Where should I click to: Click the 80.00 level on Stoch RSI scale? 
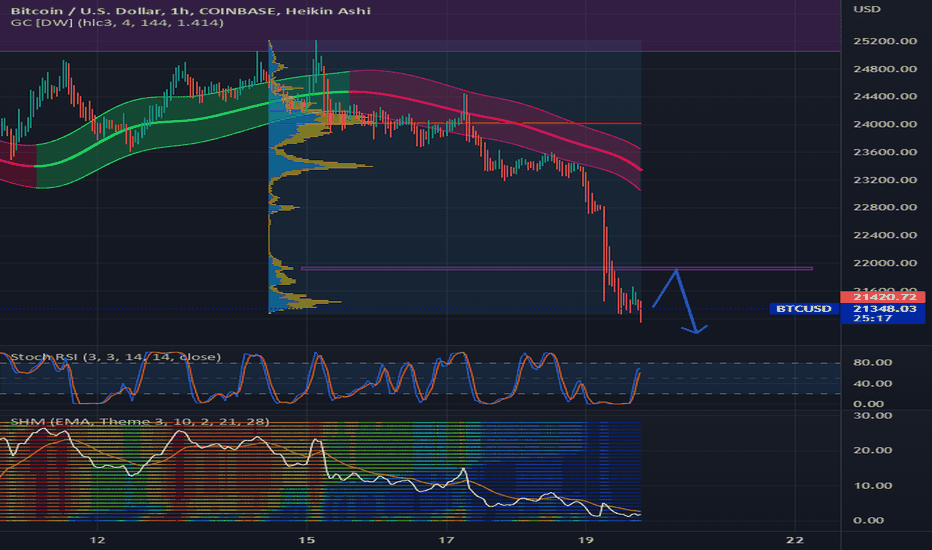[x=873, y=362]
